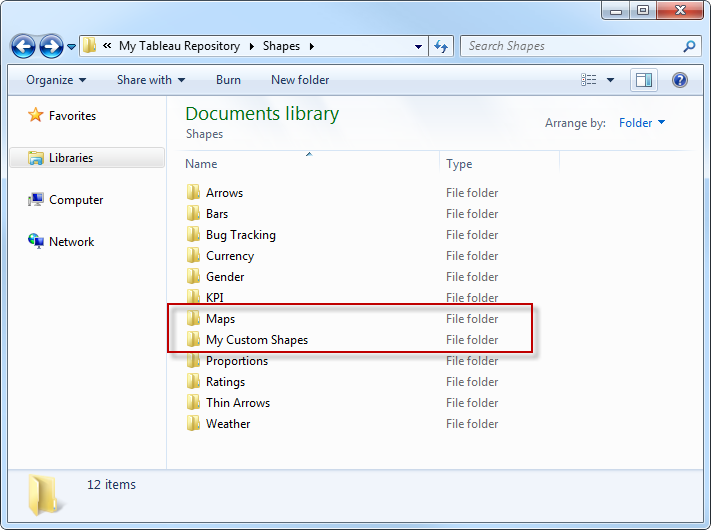Viewport: 711px width, 530px height.
Task: Open Help with question mark icon
Action: 679,80
